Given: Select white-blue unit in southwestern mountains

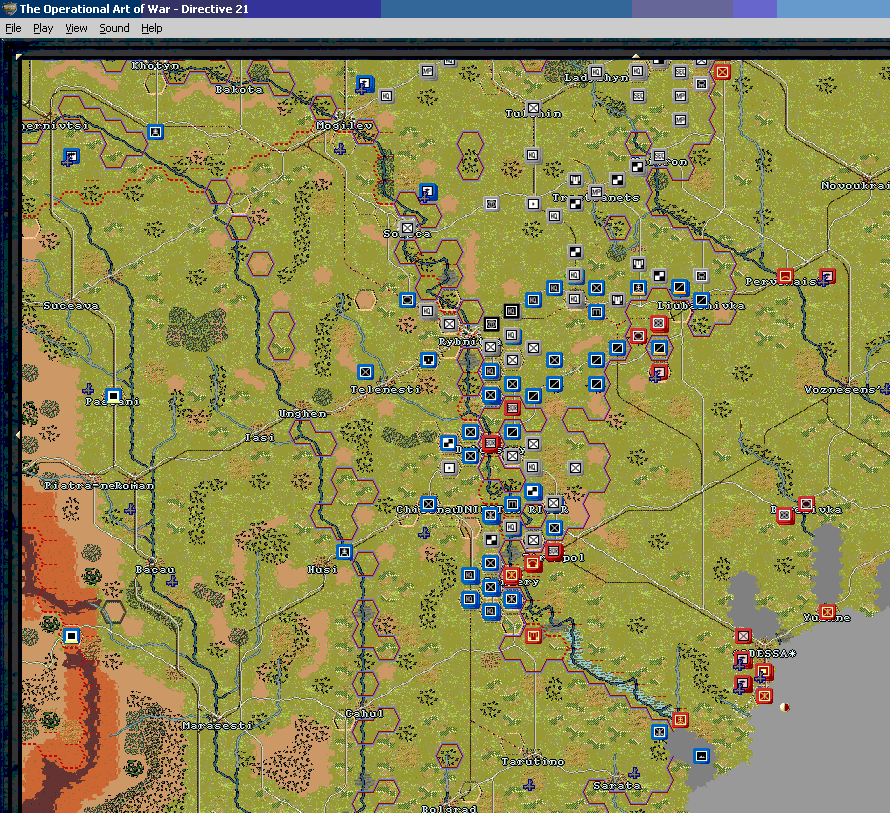Looking at the screenshot, I should pyautogui.click(x=71, y=636).
